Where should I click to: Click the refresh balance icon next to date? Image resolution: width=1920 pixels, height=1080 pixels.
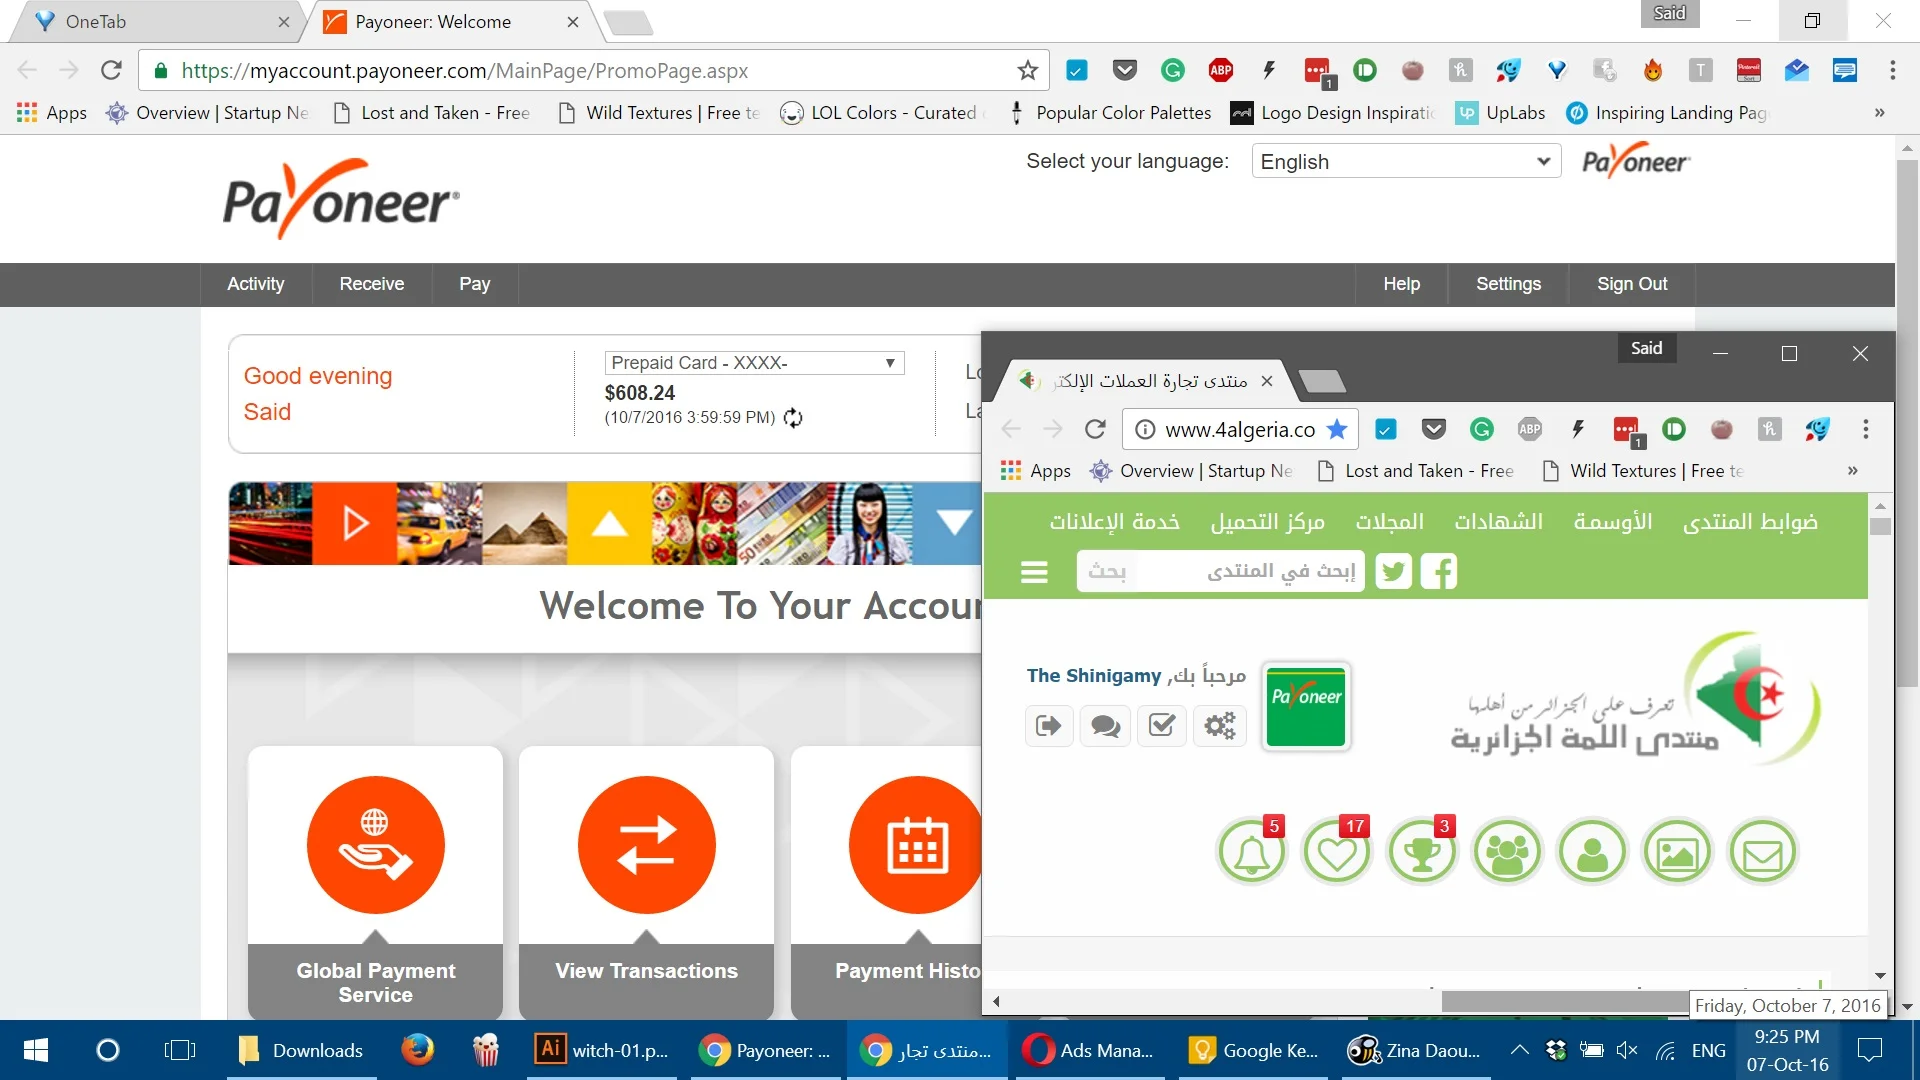793,418
